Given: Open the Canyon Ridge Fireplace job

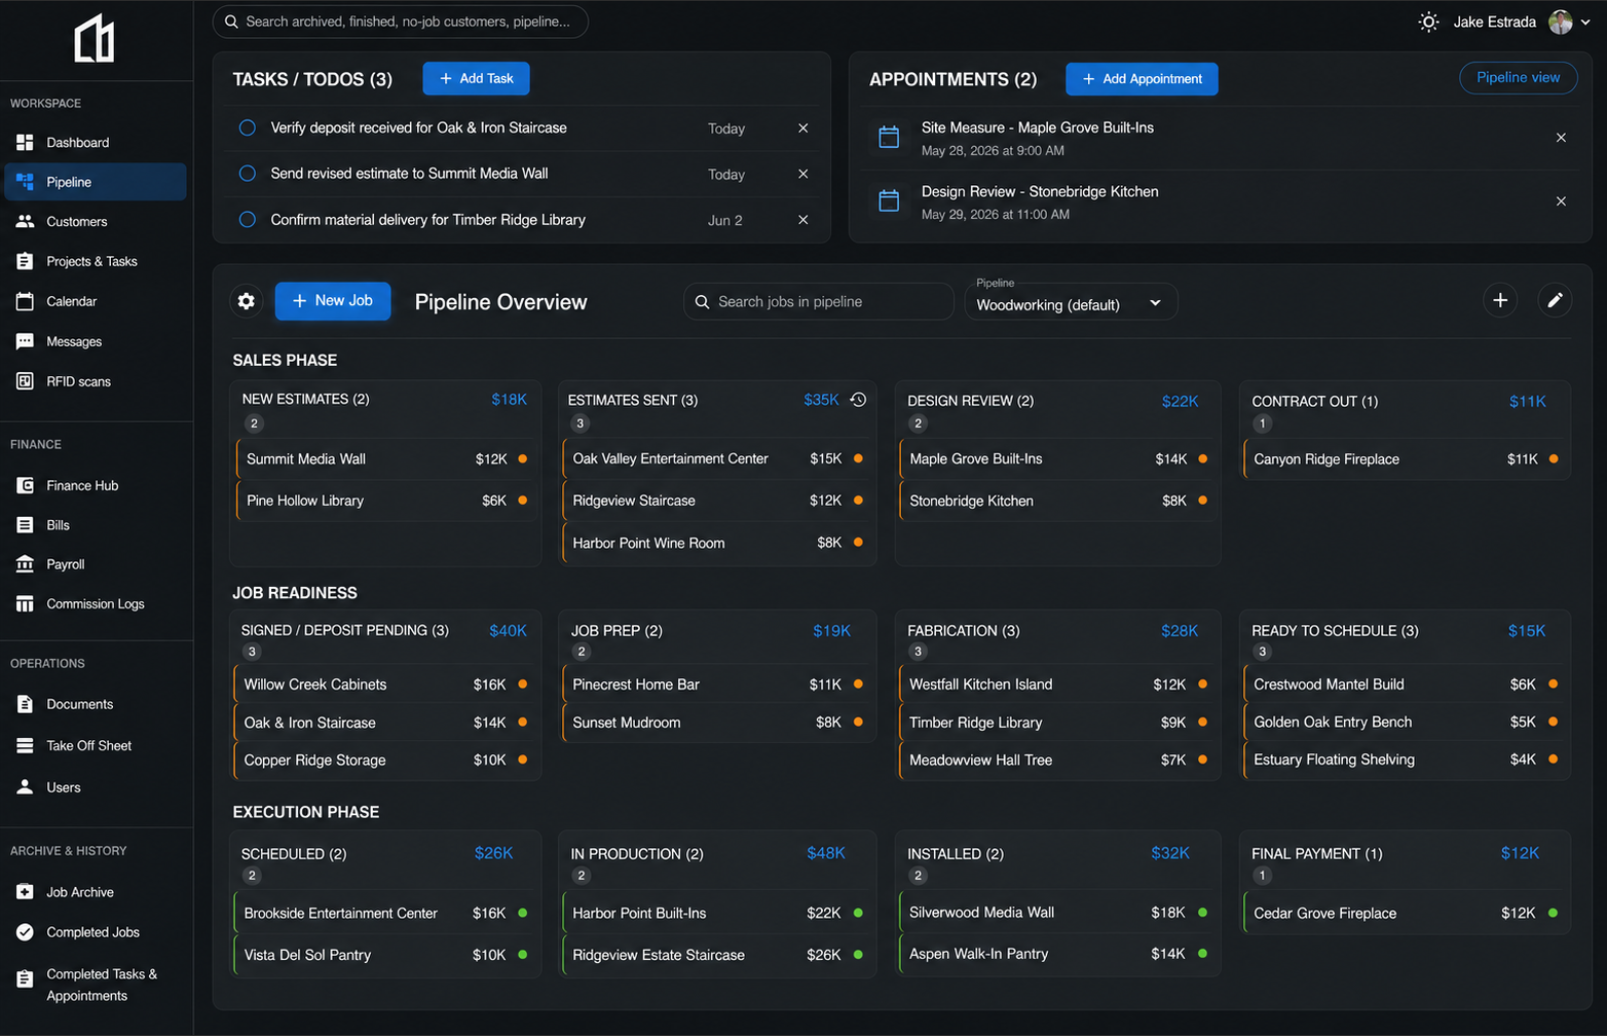Looking at the screenshot, I should 1405,459.
